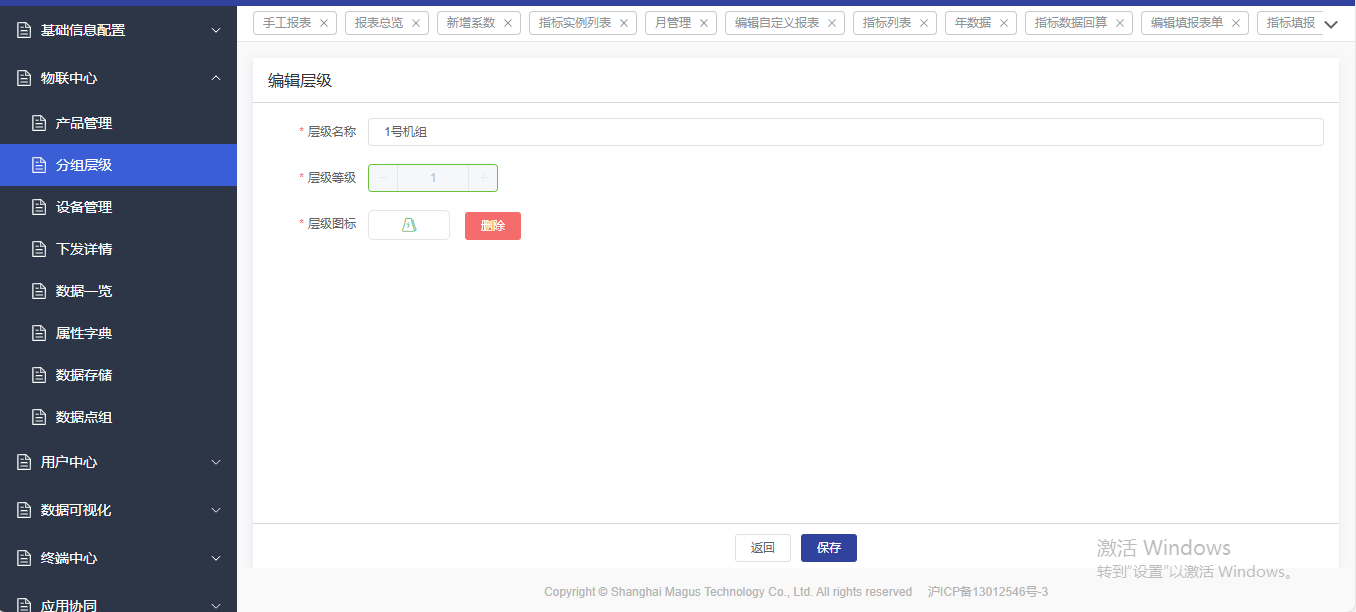Delete the layer icon with 删除
Viewport: 1356px width, 612px height.
pos(493,226)
